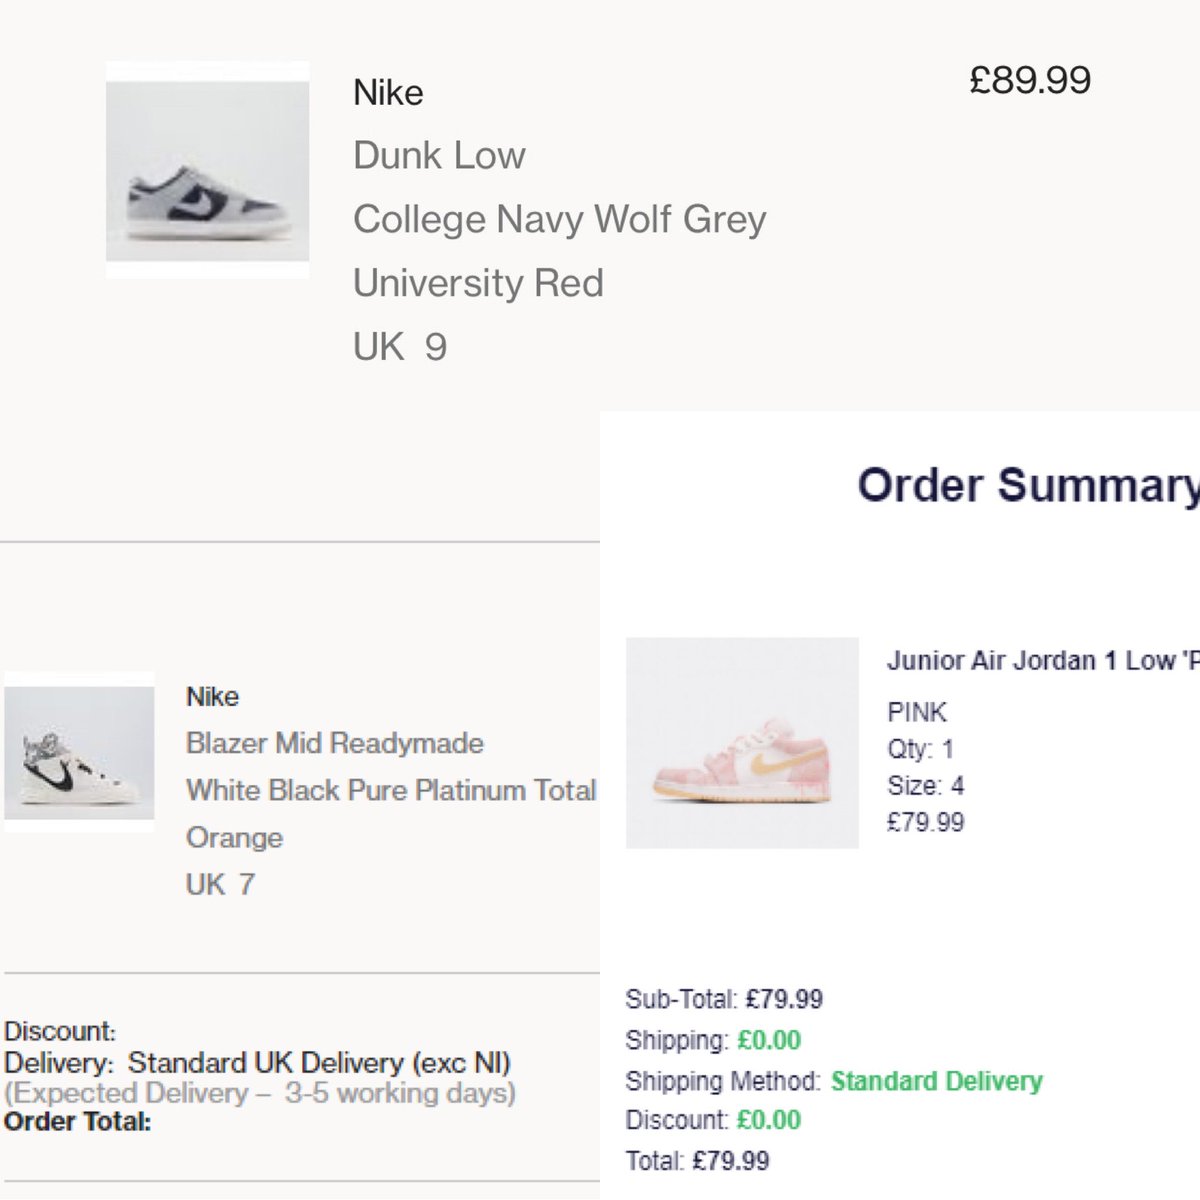
Task: Click the Total £79.99 line
Action: pyautogui.click(x=697, y=1161)
